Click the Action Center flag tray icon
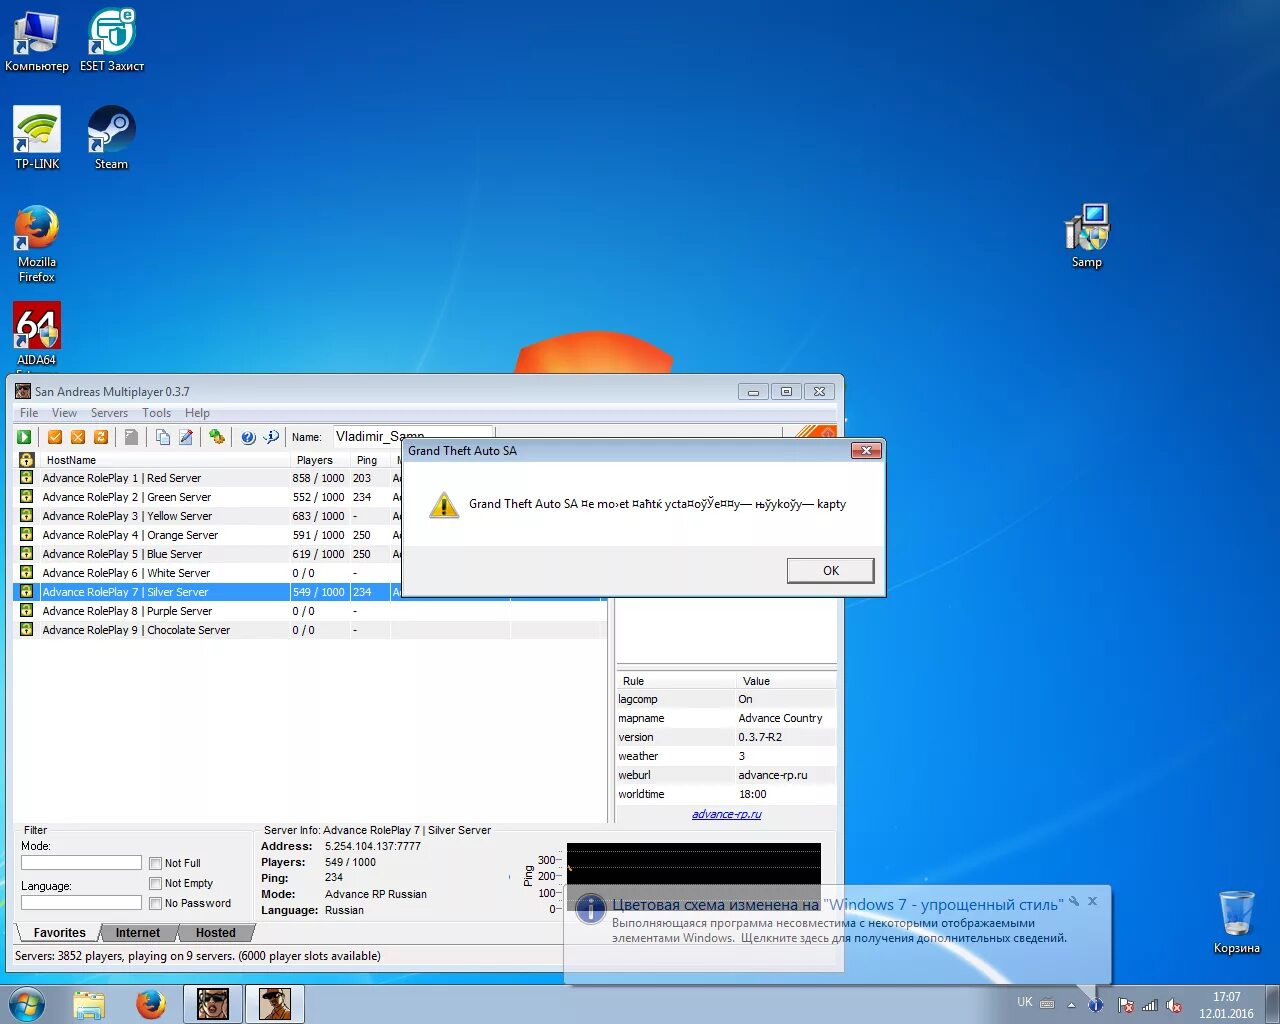This screenshot has width=1280, height=1024. 1126,1005
